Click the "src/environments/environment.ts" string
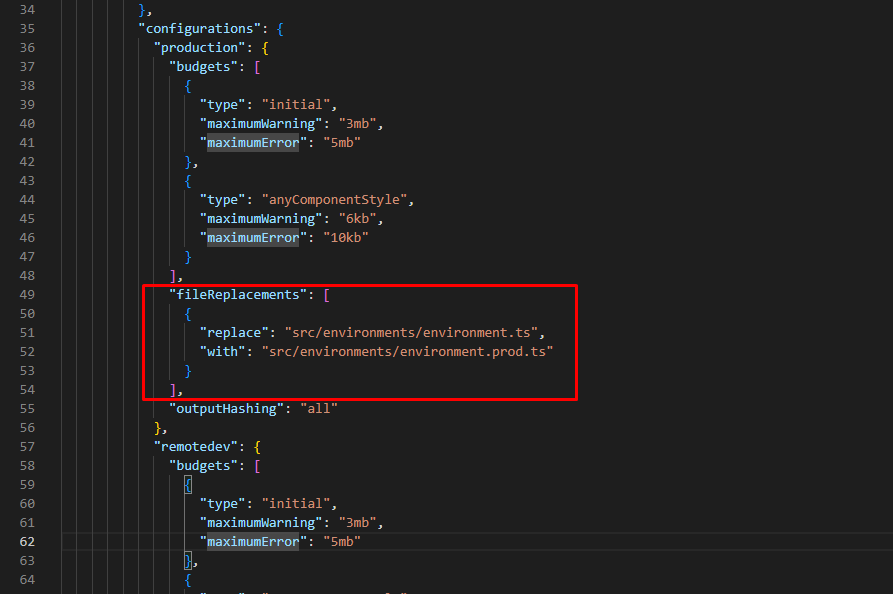 (414, 332)
